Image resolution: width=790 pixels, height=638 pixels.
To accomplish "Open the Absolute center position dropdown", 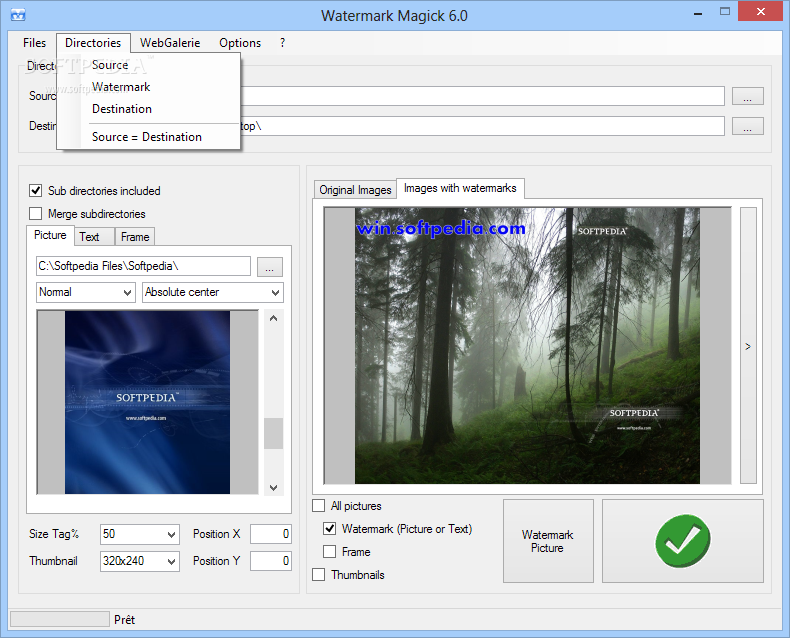I will 213,292.
